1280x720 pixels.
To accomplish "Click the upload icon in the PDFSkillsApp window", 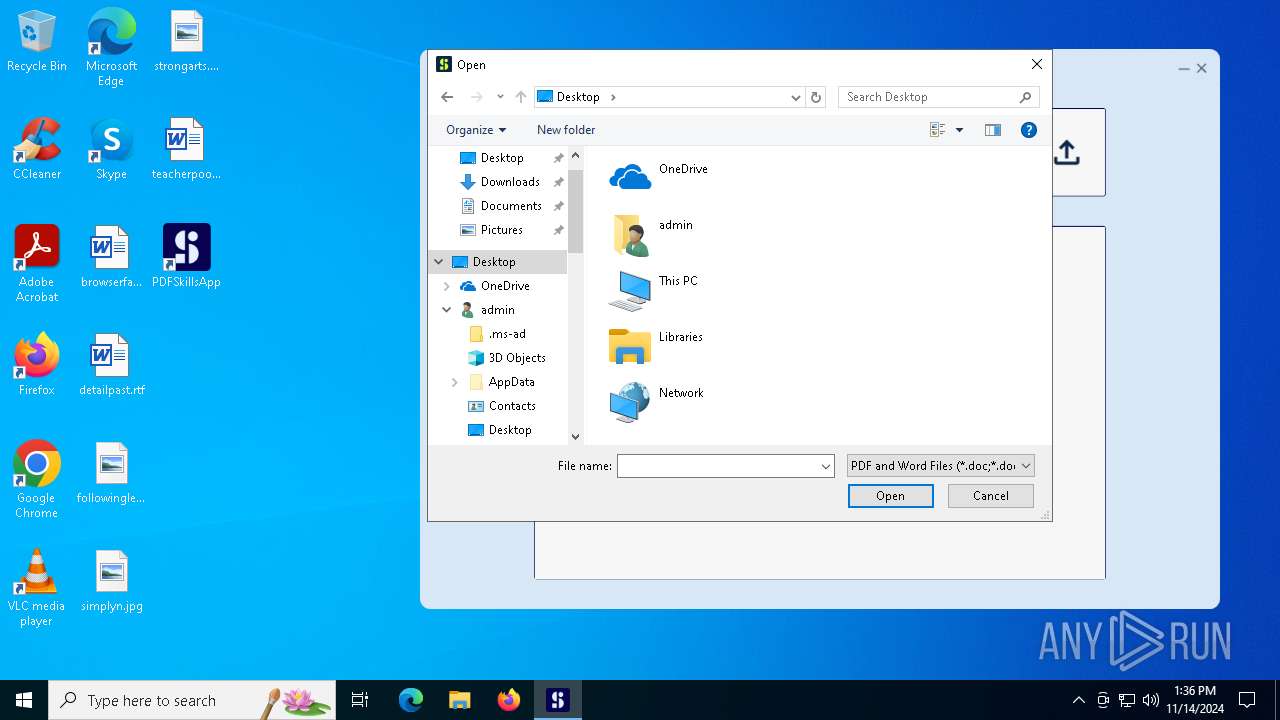I will 1067,153.
